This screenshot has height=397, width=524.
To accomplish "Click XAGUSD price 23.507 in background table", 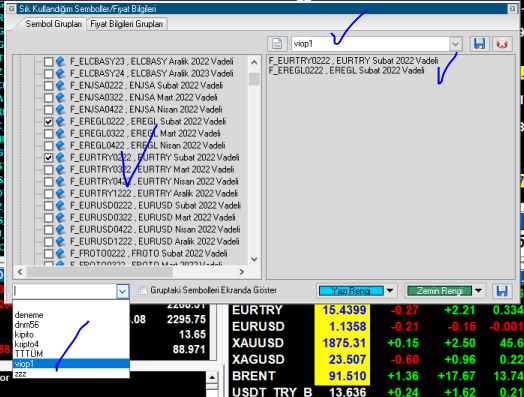I will click(x=348, y=360).
